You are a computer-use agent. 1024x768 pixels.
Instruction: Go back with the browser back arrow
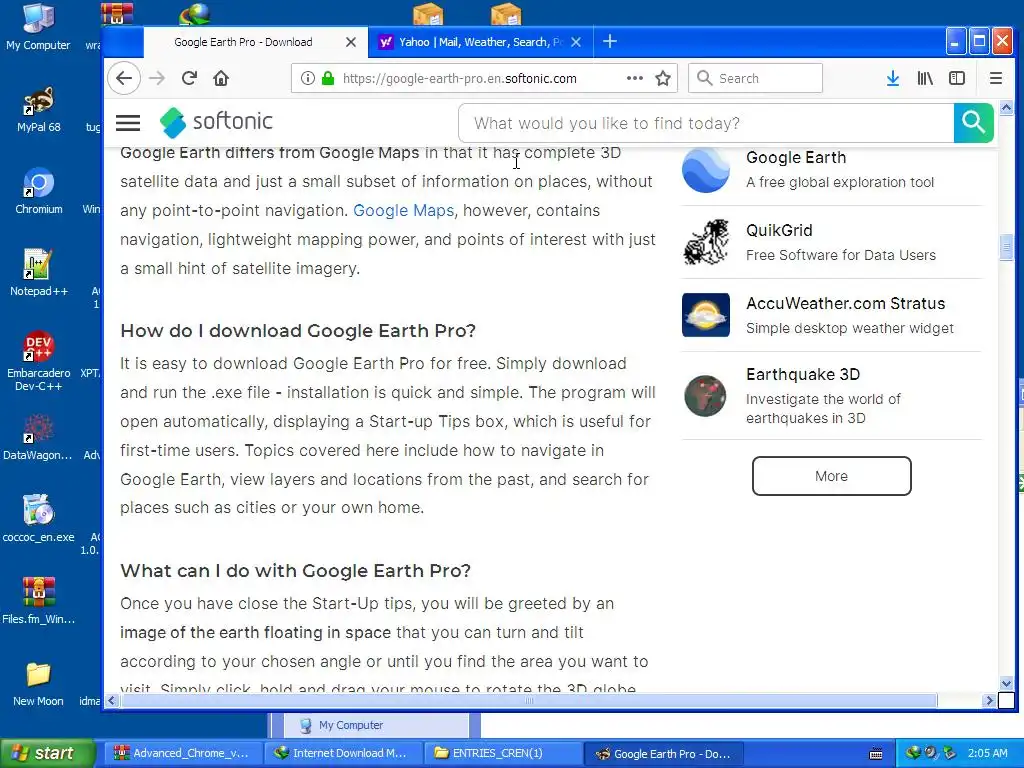(124, 78)
